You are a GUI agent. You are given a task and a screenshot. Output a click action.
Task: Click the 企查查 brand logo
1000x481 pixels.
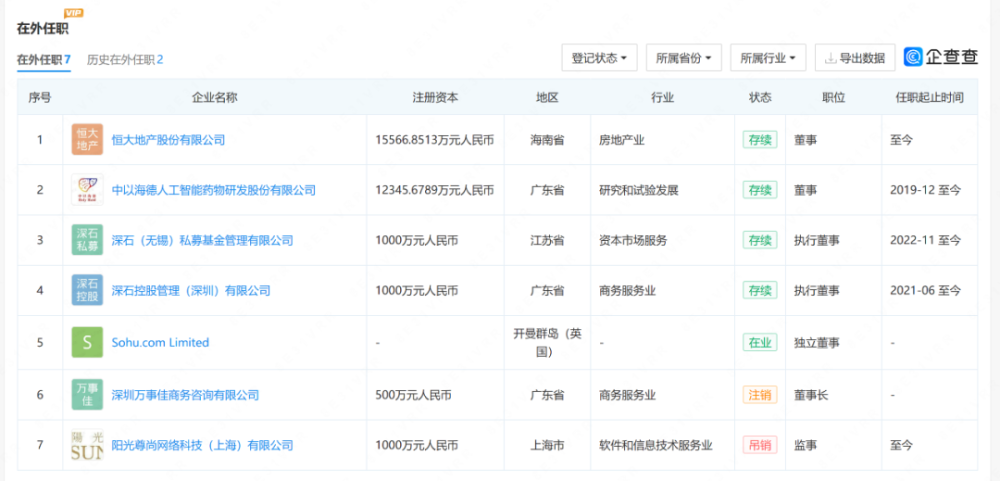941,57
